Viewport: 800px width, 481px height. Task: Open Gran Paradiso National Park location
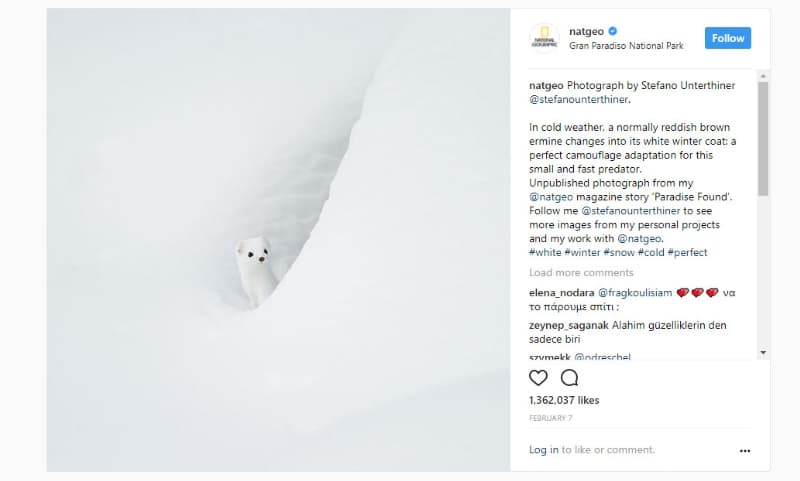(x=626, y=46)
